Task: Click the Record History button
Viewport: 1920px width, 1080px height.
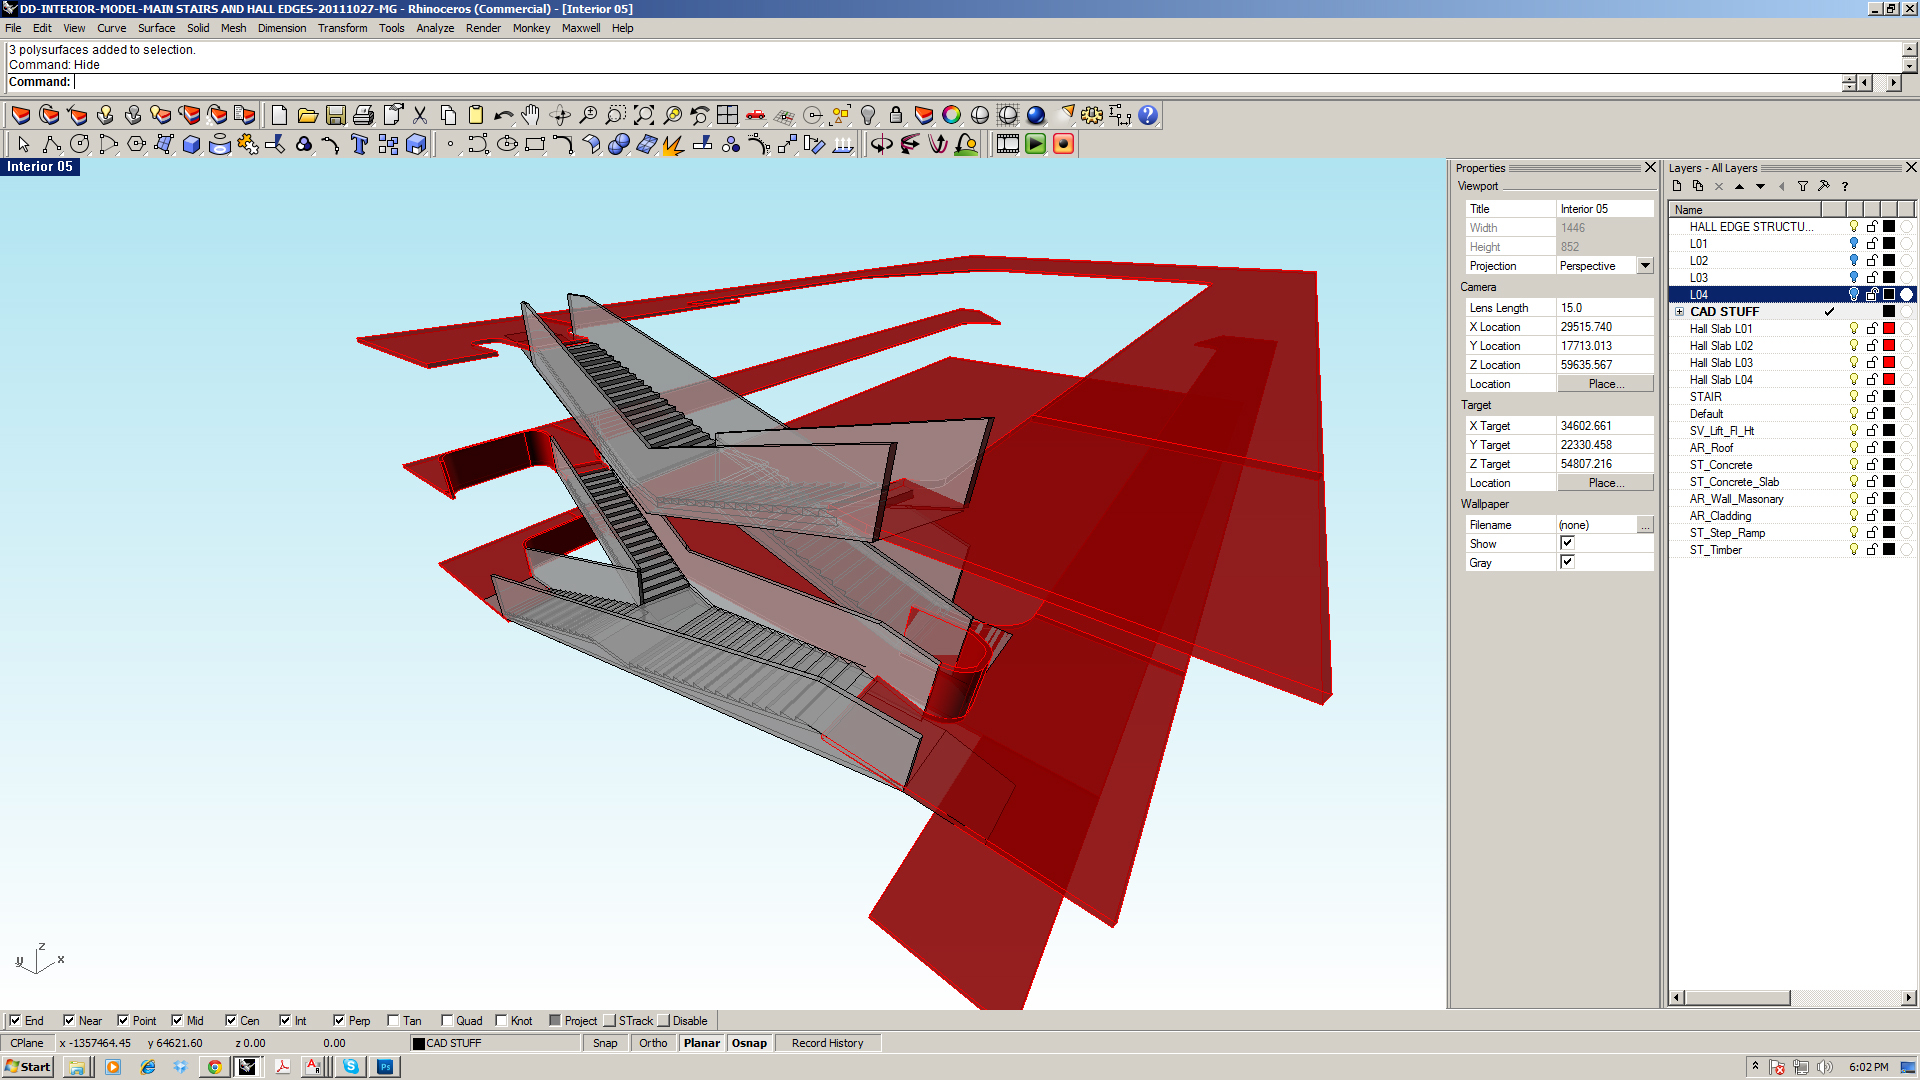Action: 827,1043
